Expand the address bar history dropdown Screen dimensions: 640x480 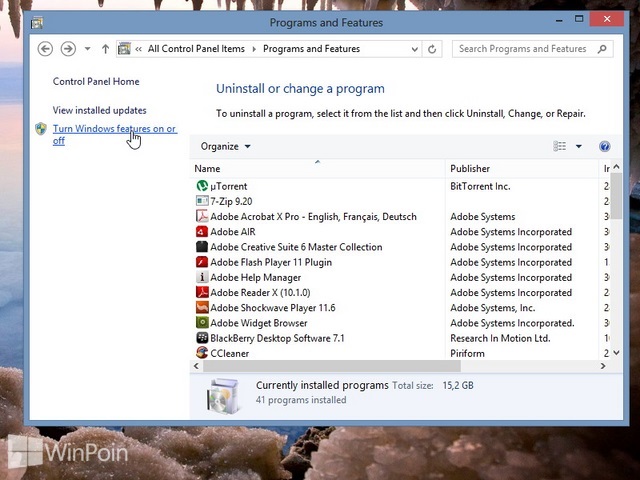point(415,49)
